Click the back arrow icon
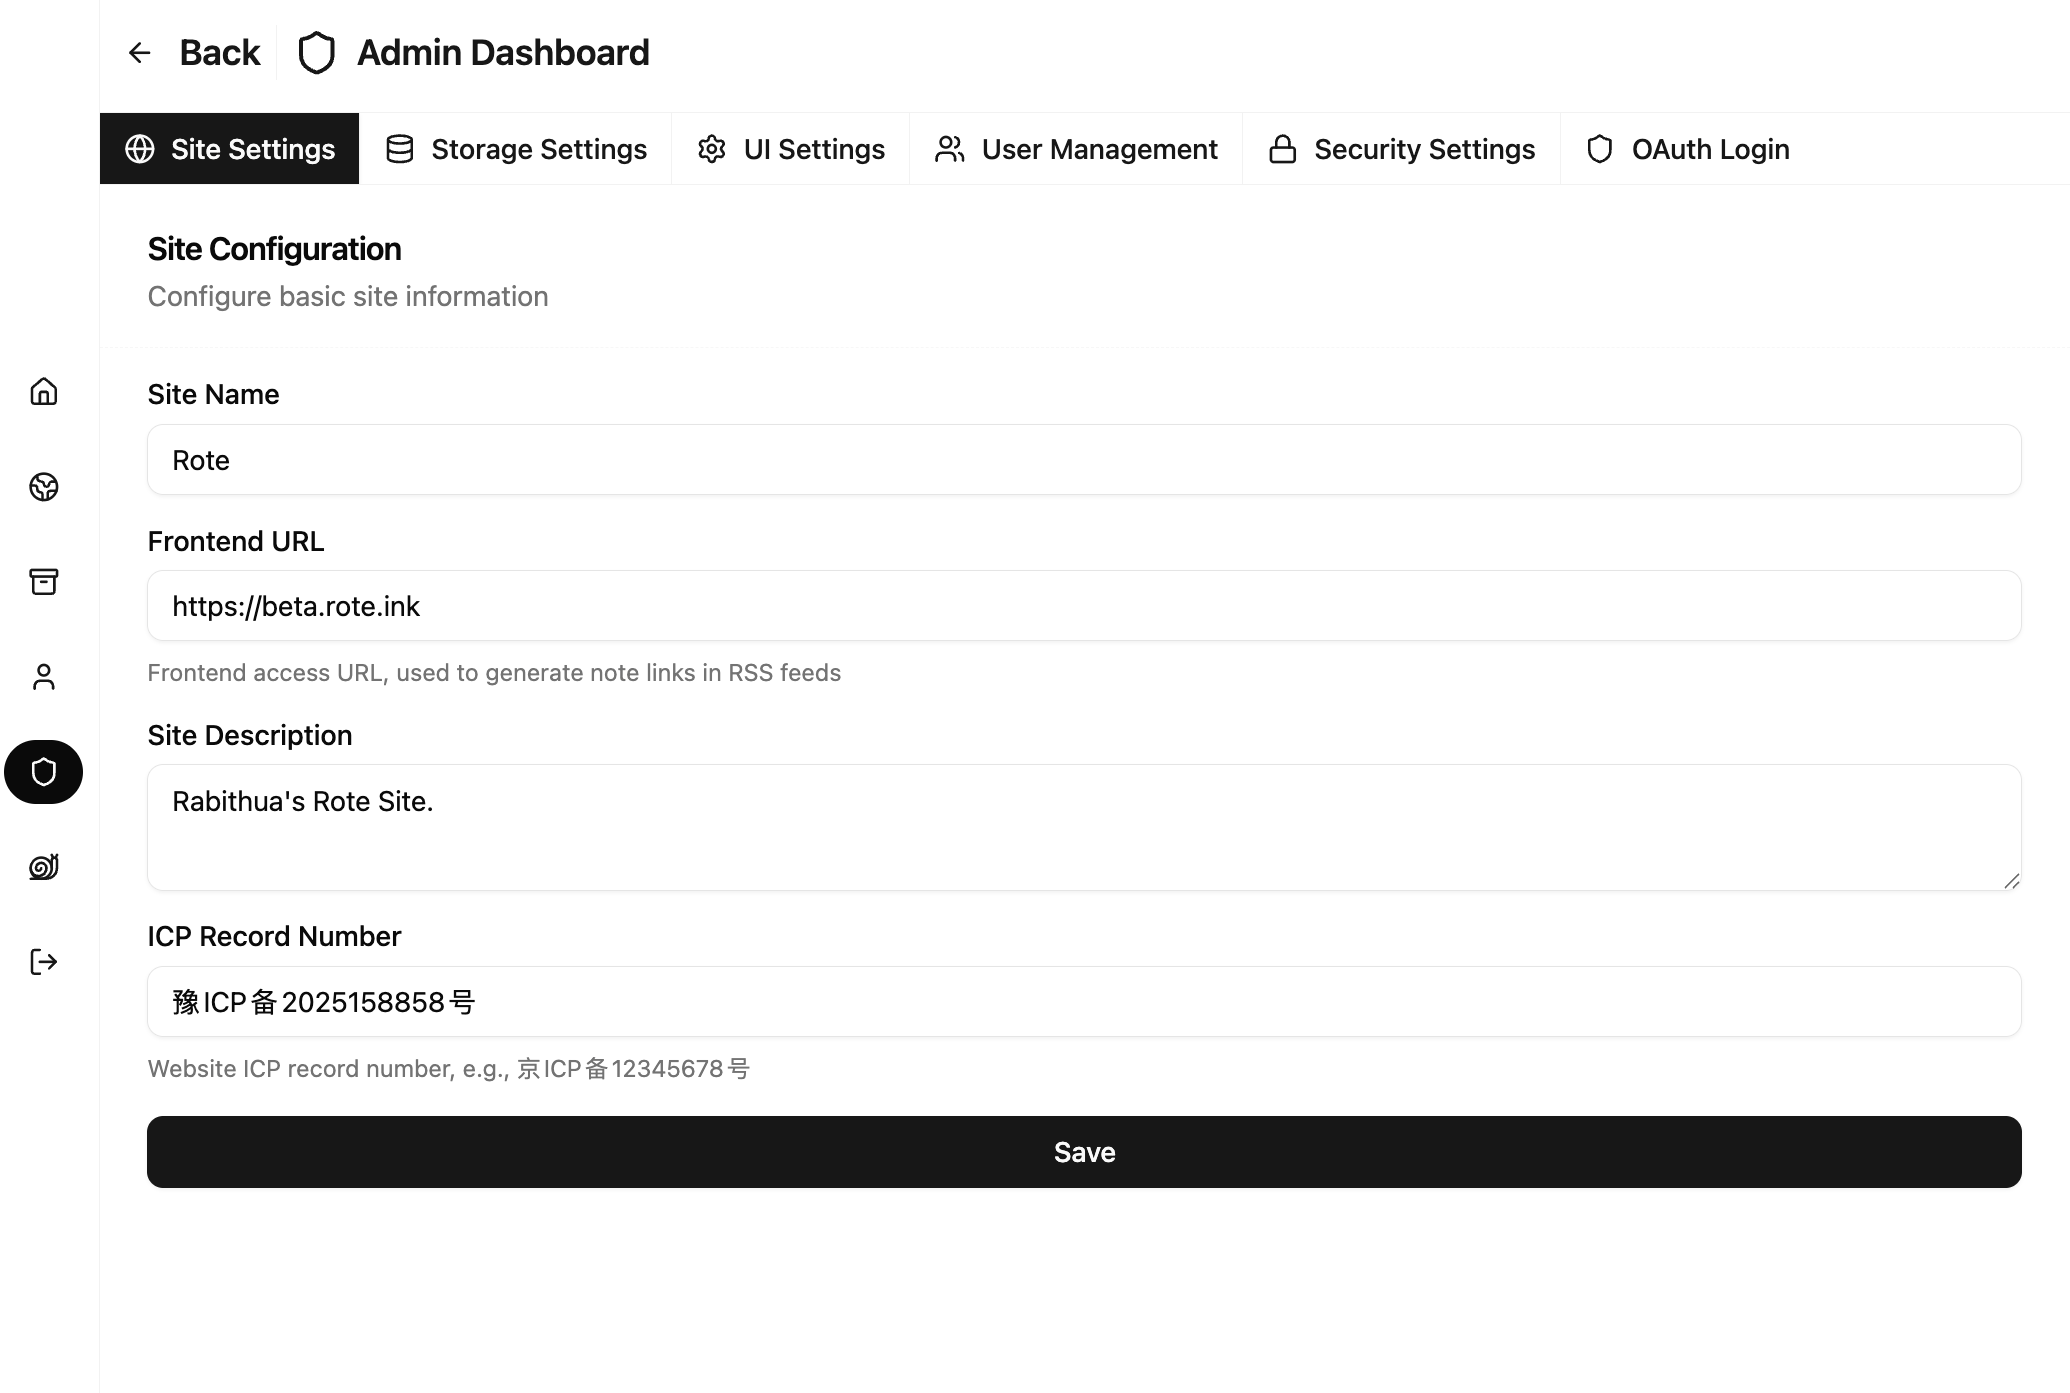The width and height of the screenshot is (2070, 1393). pyautogui.click(x=140, y=53)
